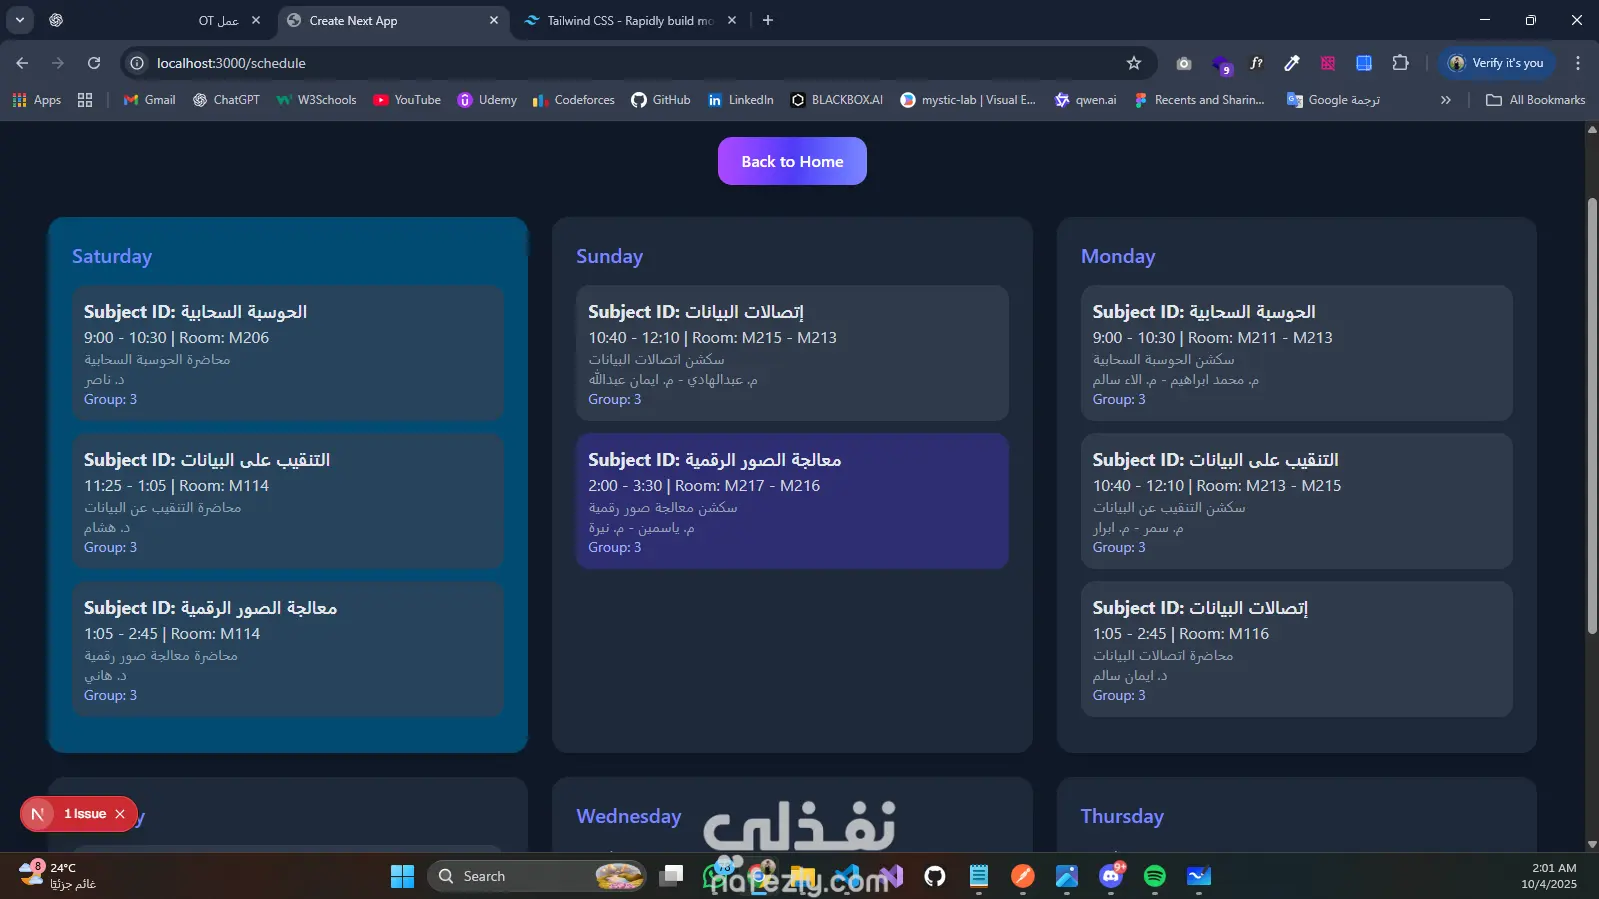This screenshot has height=899, width=1599.
Task: Open the Apps bookmark shortcut
Action: coord(37,100)
